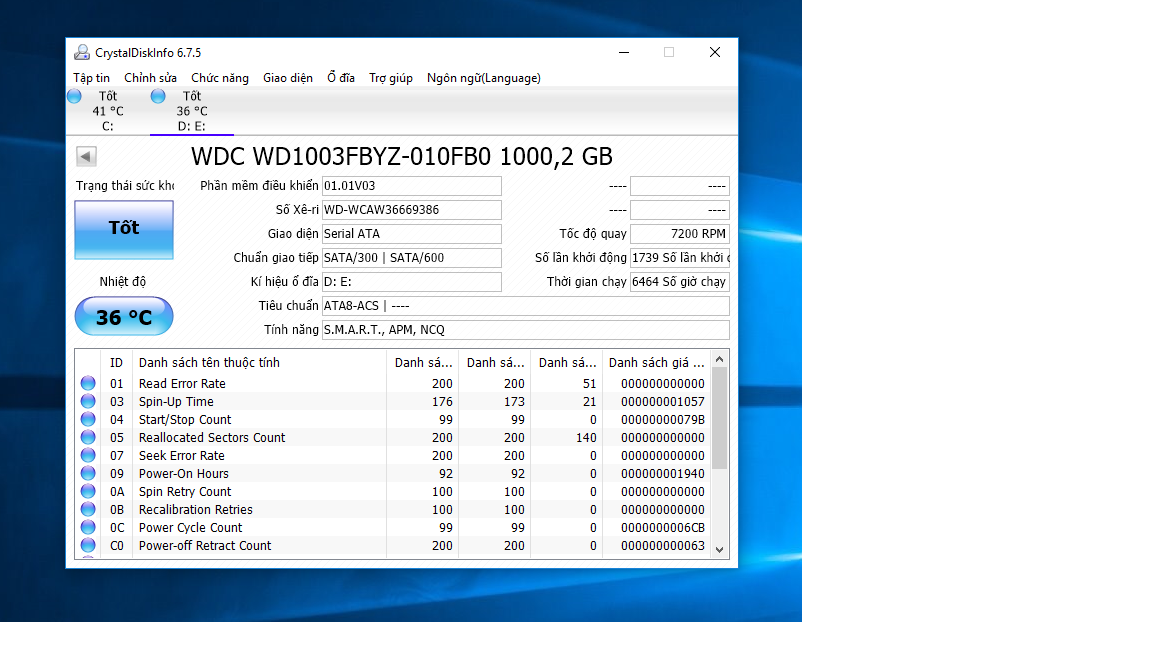The height and width of the screenshot is (648, 1152).
Task: Select the Power-off Retract Count row name
Action: (x=205, y=546)
